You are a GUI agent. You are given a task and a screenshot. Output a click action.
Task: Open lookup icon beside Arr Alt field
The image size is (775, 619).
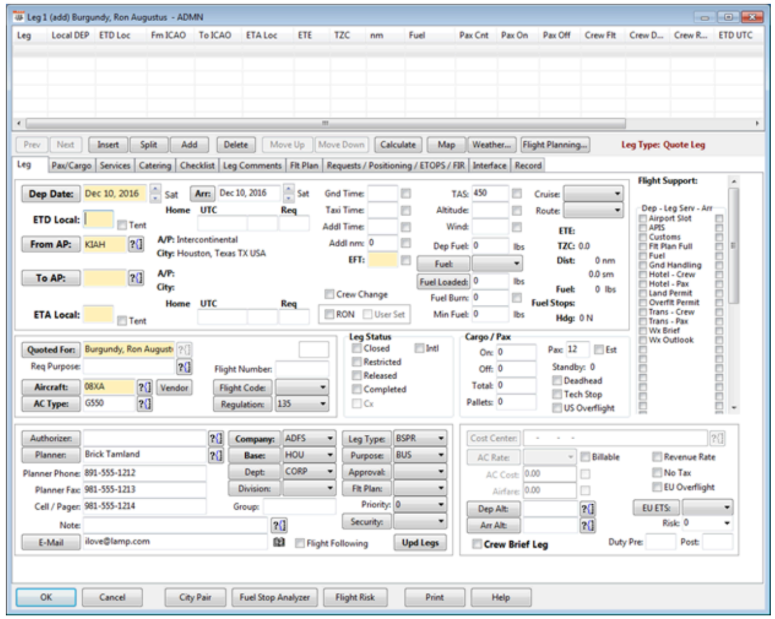coord(587,525)
